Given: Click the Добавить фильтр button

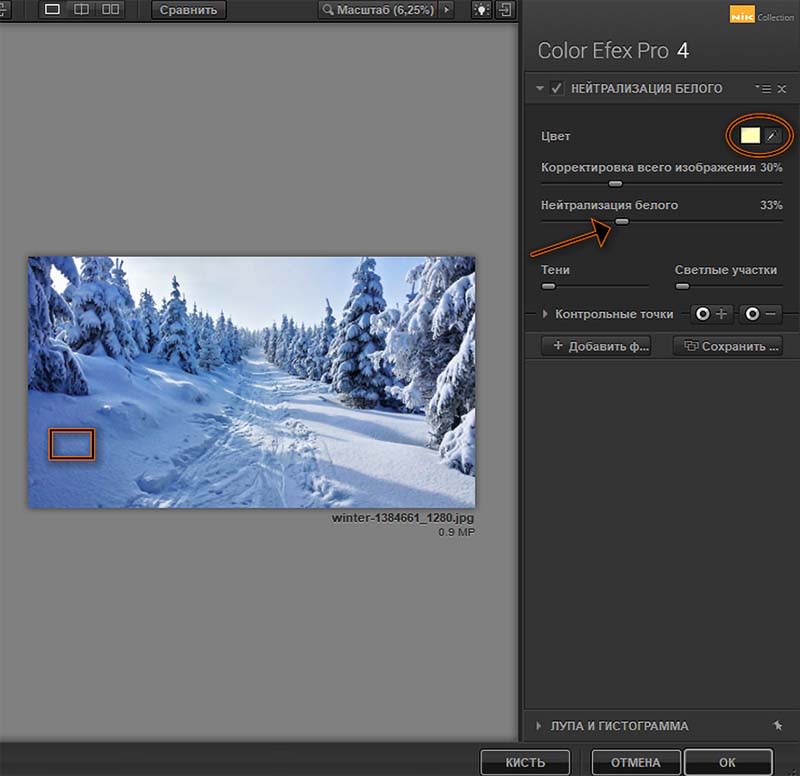Looking at the screenshot, I should [x=596, y=346].
